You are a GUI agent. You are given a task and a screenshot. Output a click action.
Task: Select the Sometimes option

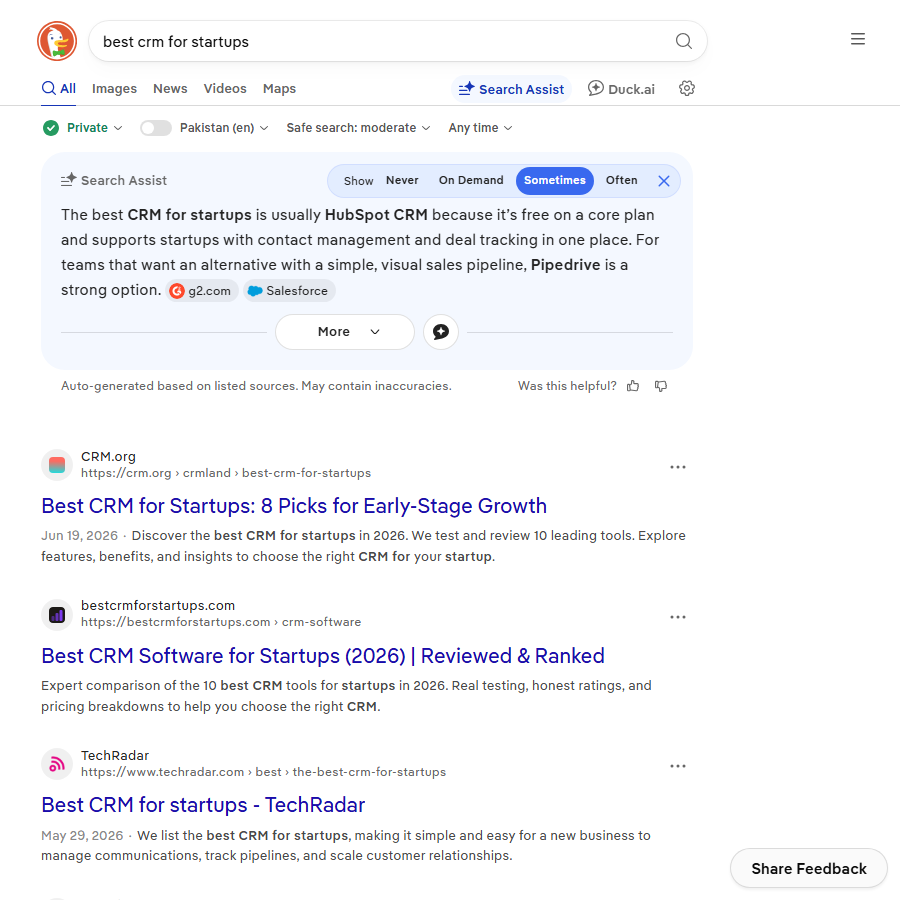click(x=554, y=181)
